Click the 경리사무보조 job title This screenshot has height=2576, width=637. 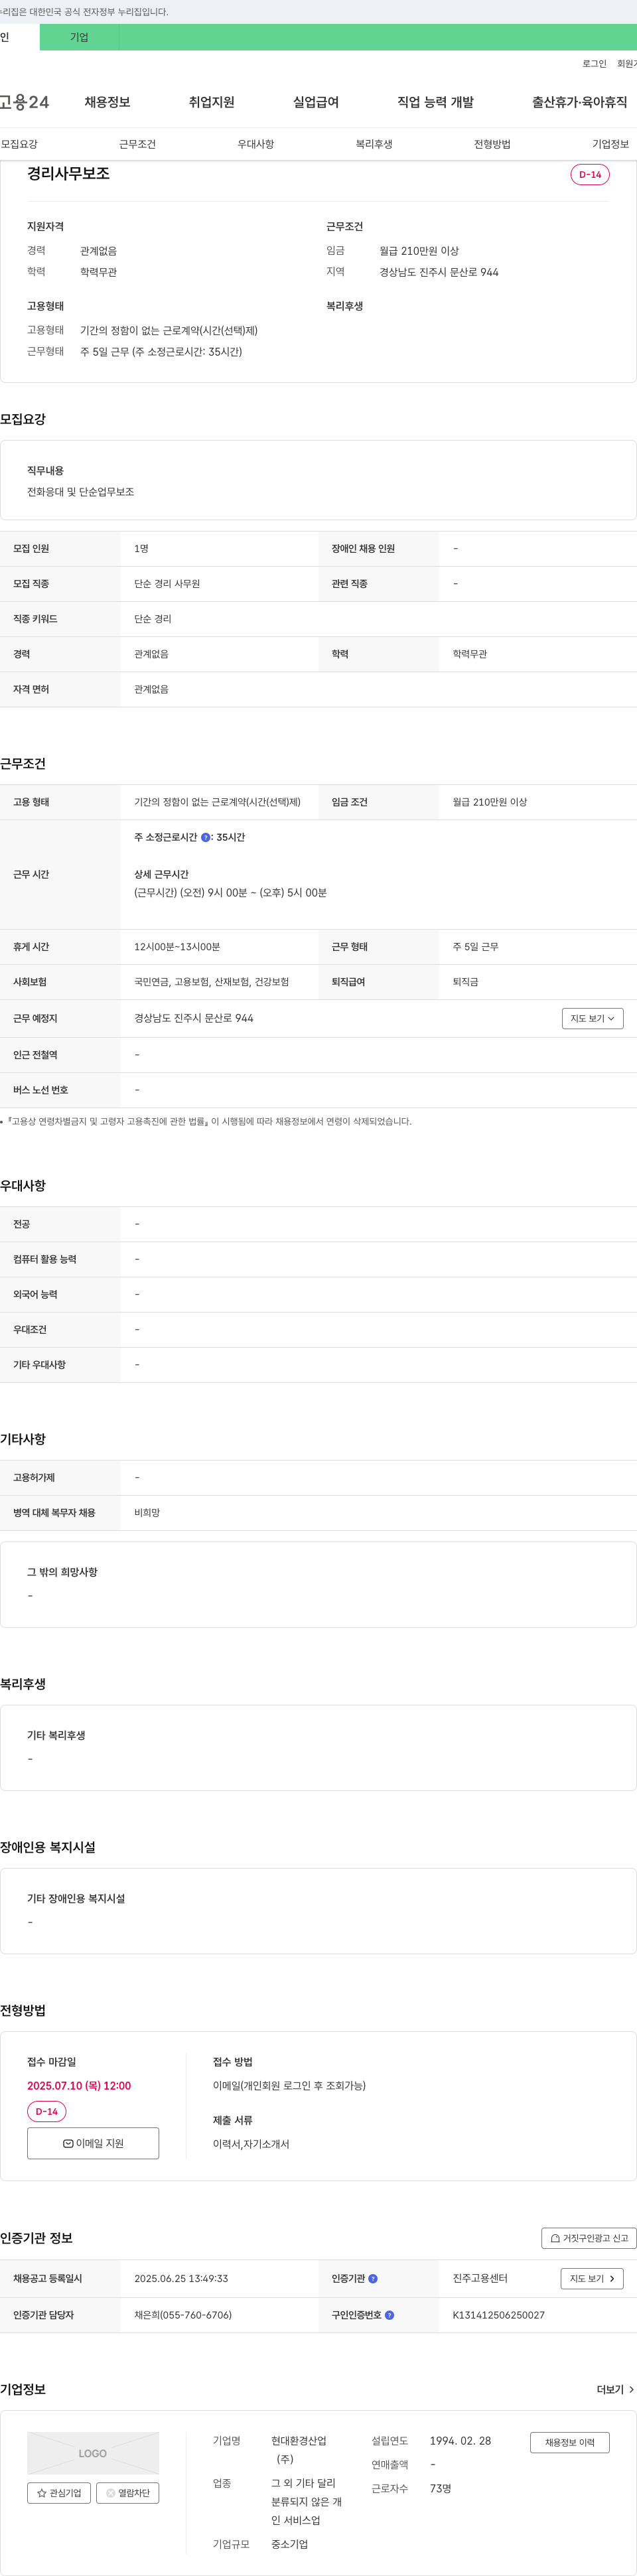point(68,173)
